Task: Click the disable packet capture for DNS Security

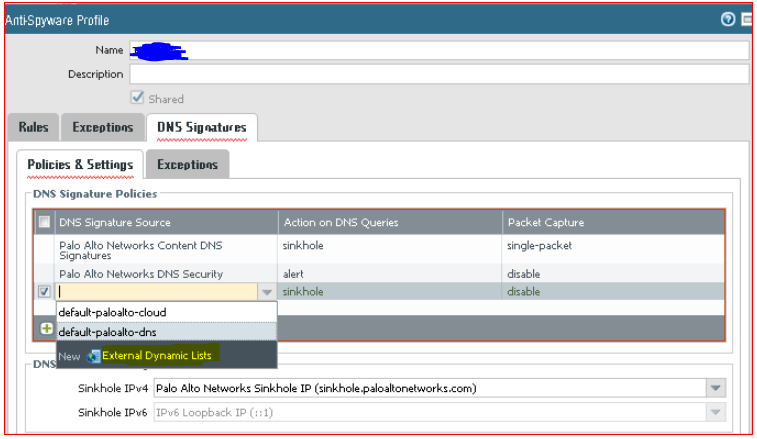Action: point(523,274)
